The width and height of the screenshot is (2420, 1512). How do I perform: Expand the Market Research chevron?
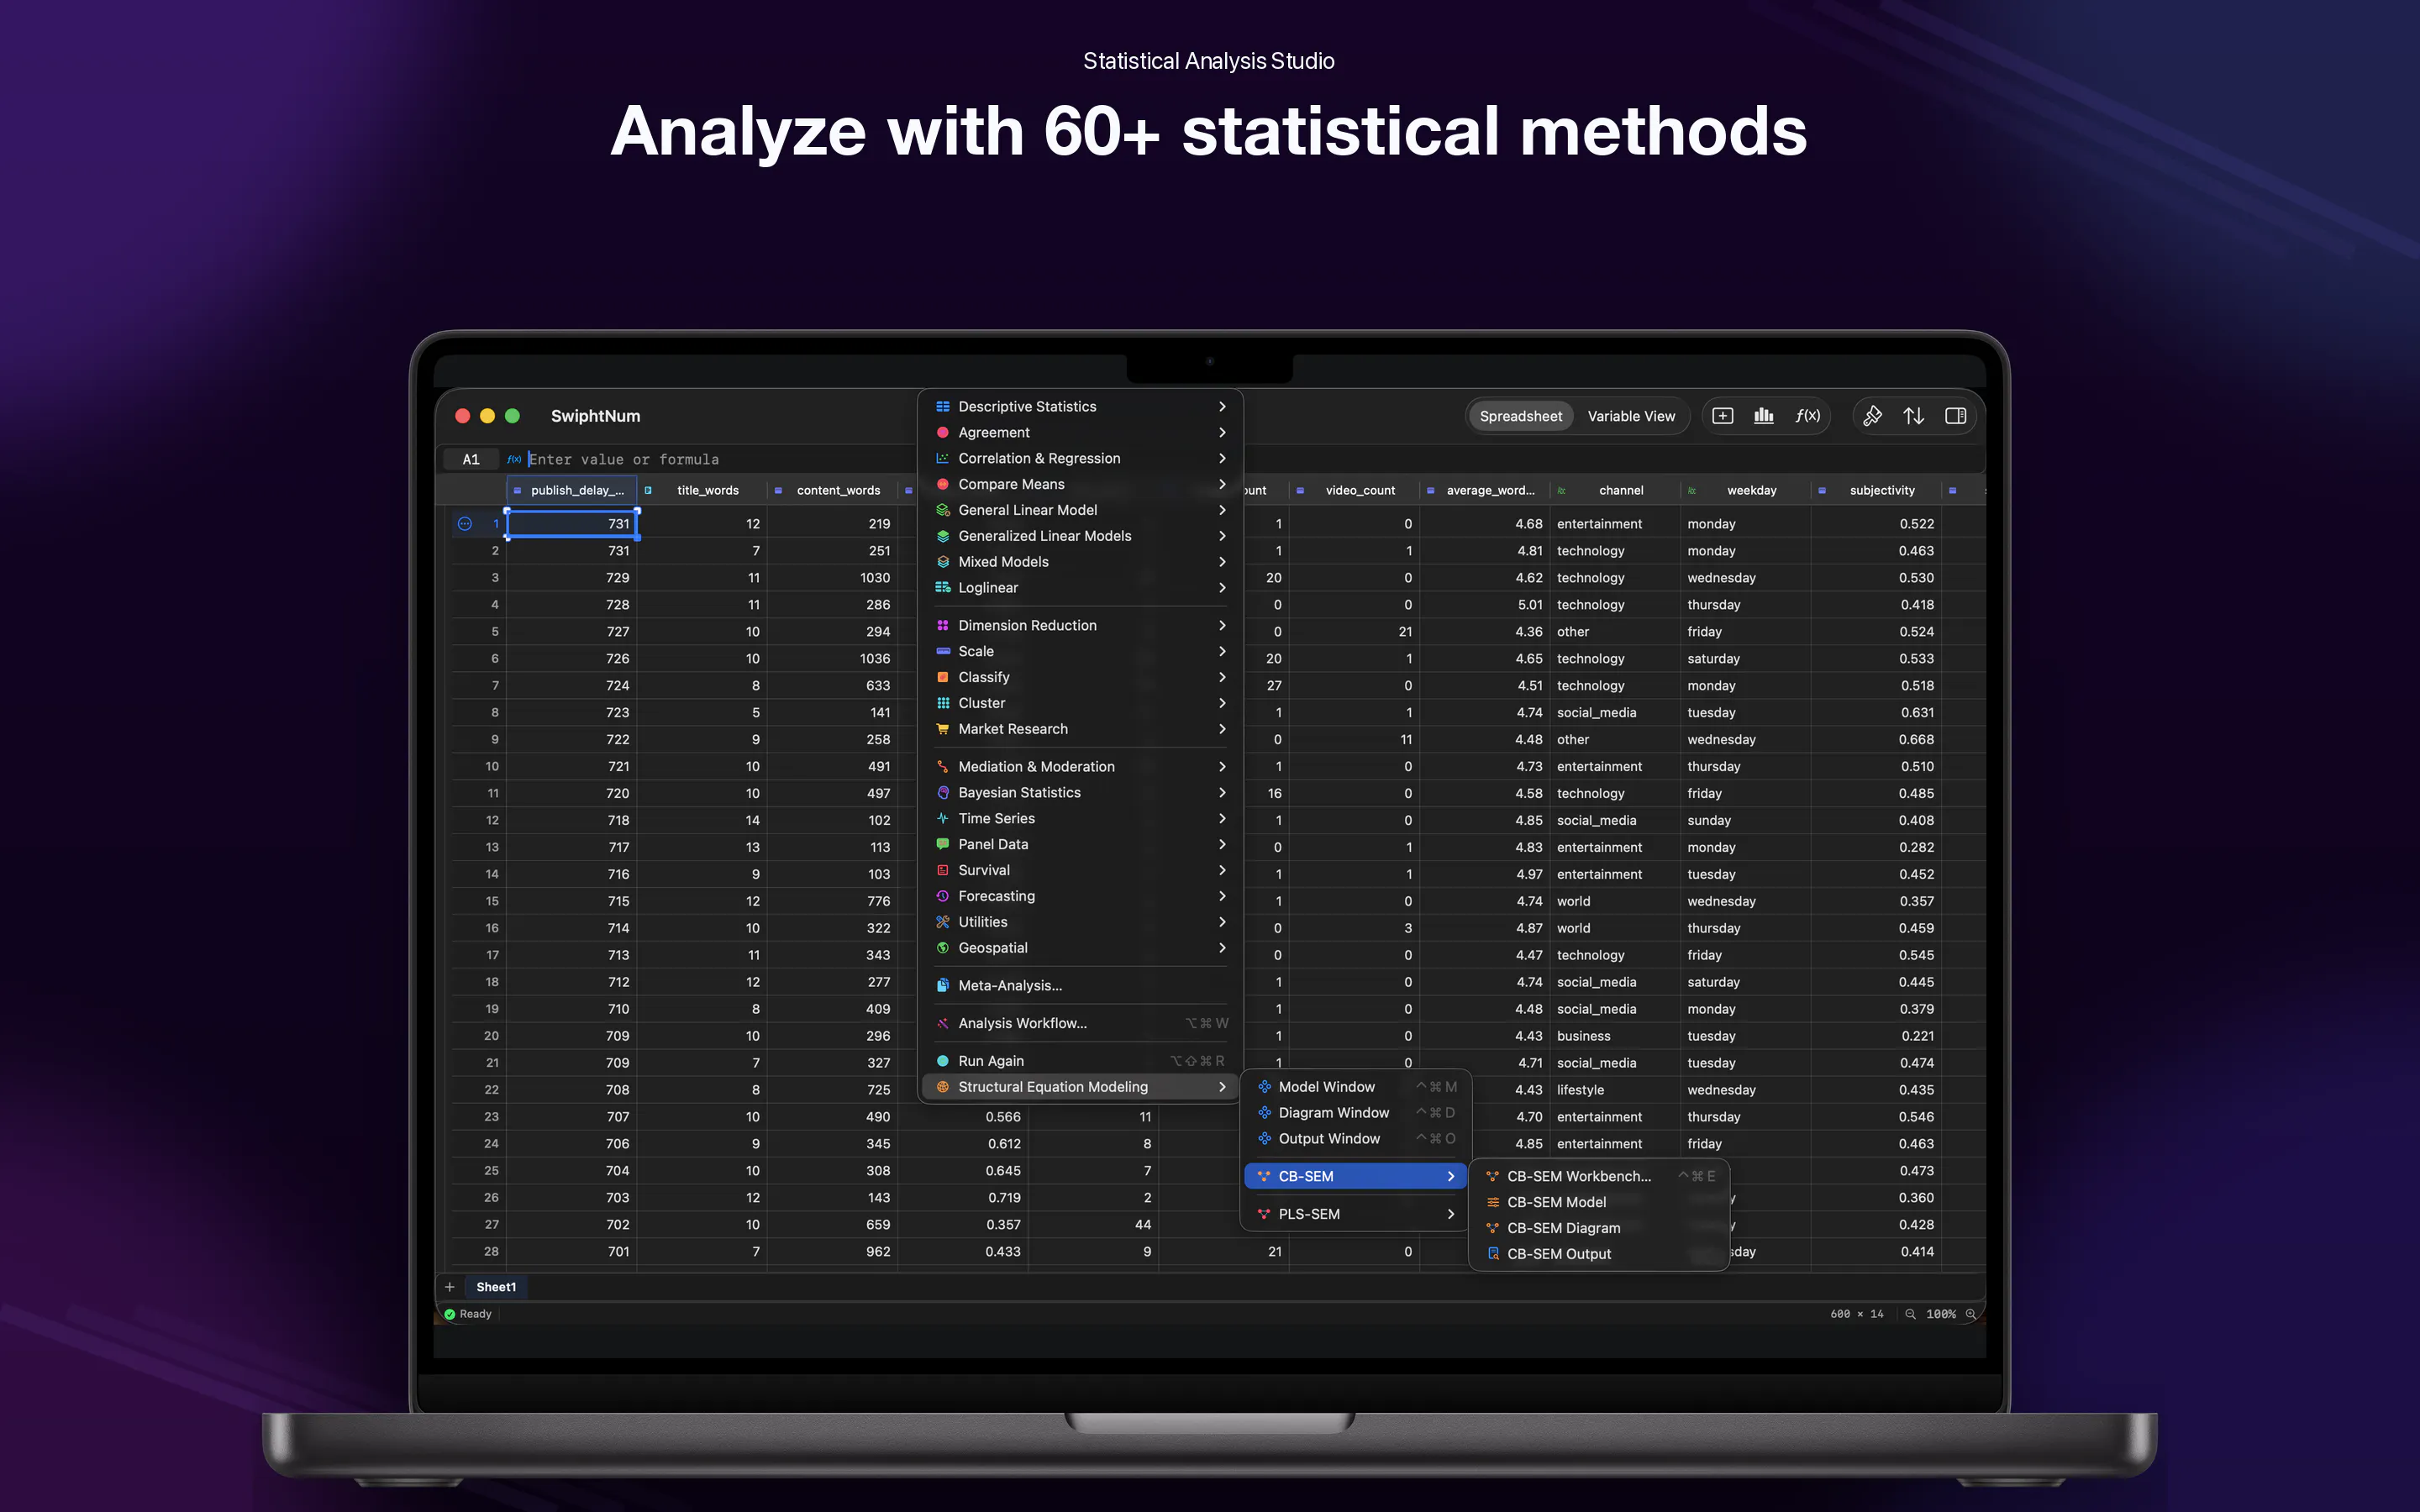click(x=1222, y=729)
